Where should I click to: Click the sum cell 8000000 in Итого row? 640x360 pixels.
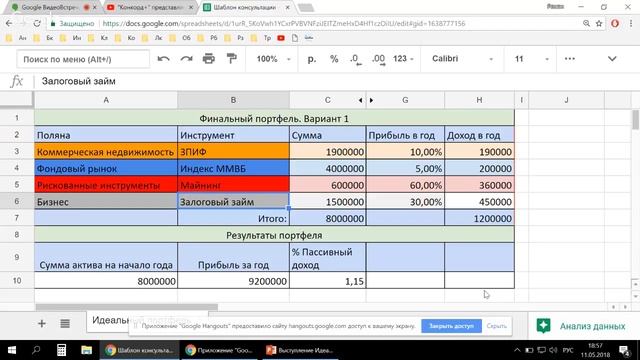[x=327, y=218]
